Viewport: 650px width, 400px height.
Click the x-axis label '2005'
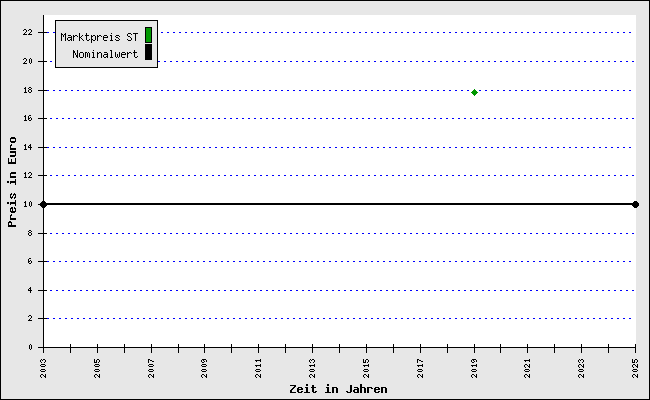[97, 368]
